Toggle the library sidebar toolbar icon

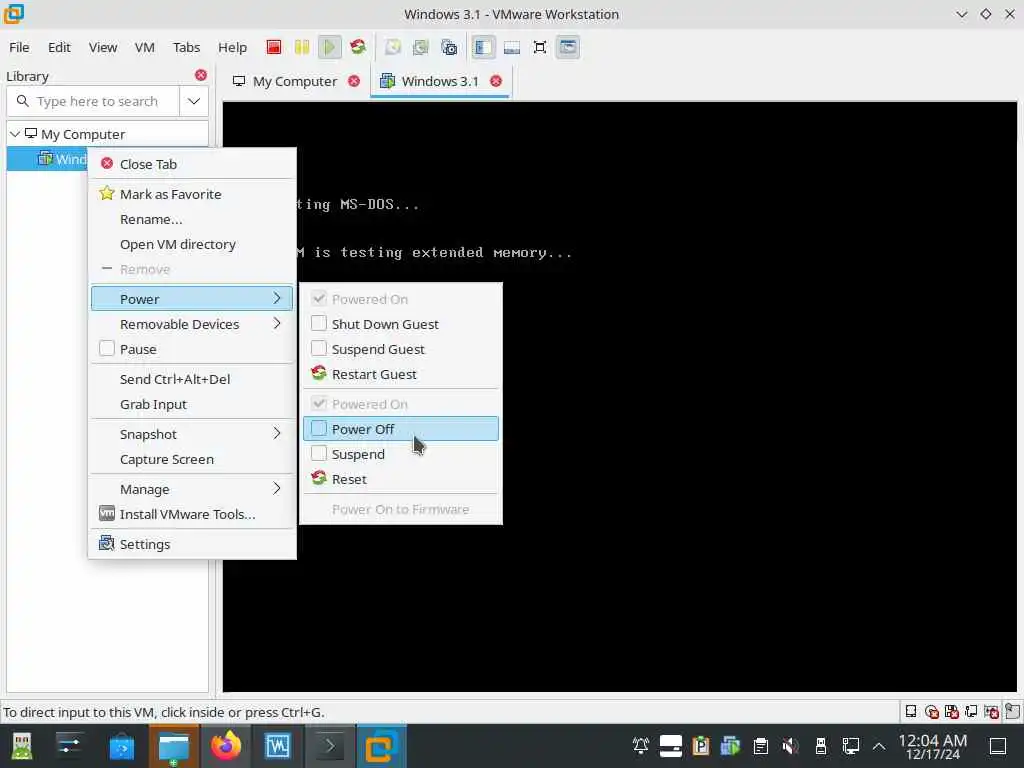click(483, 47)
